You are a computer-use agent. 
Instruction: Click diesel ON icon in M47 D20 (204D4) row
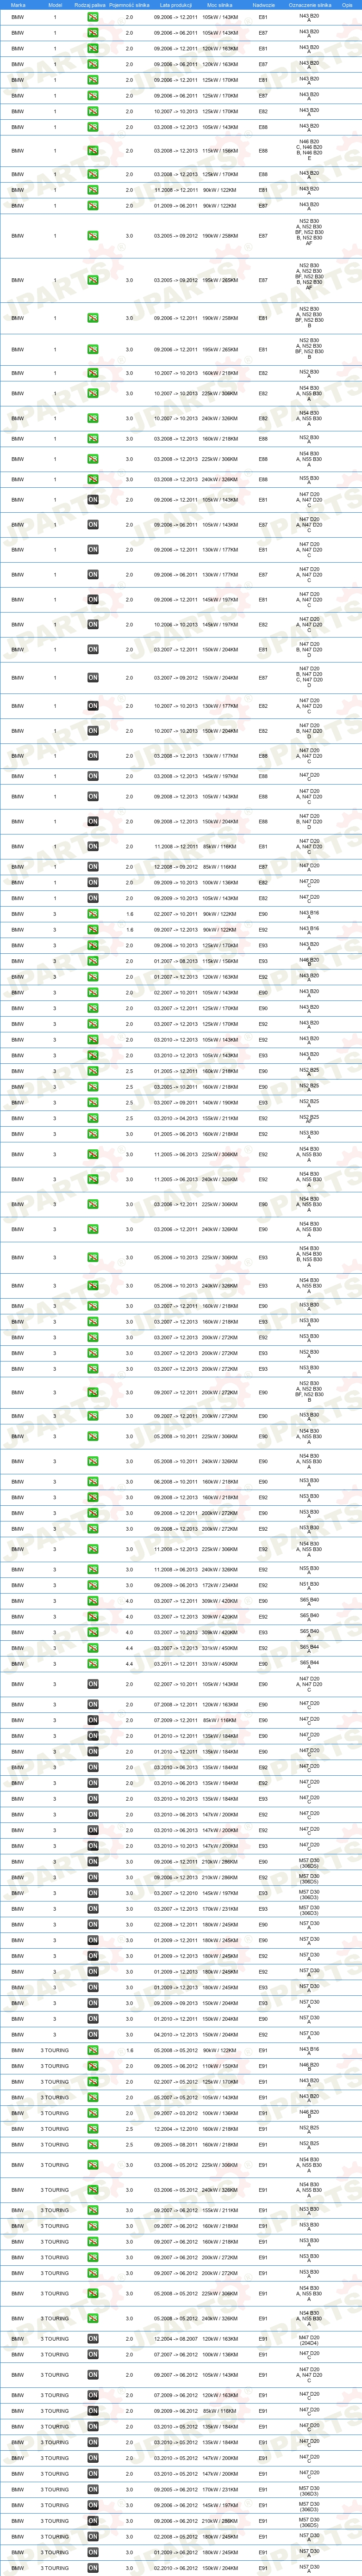92,2339
